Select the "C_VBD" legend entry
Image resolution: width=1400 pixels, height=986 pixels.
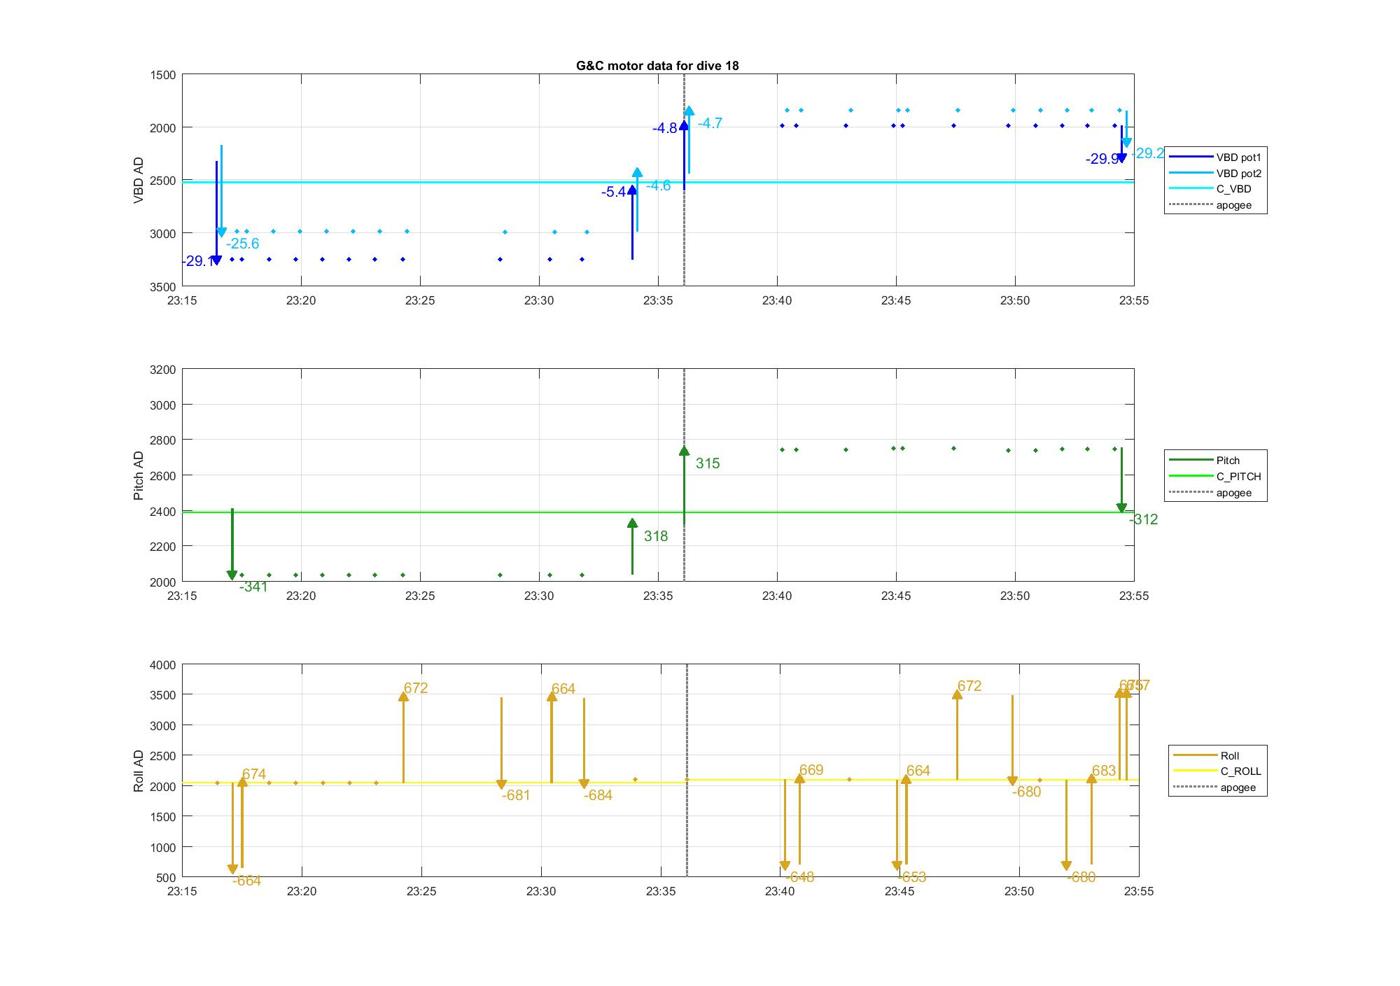(x=1210, y=189)
